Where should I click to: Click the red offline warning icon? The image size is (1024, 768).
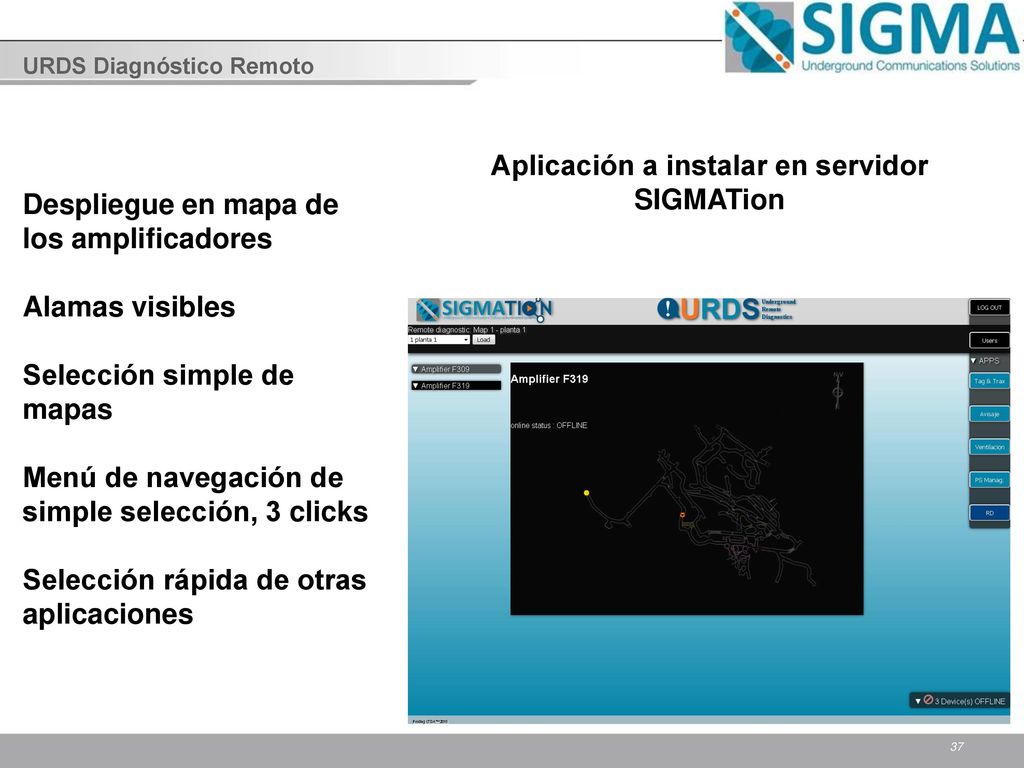928,700
